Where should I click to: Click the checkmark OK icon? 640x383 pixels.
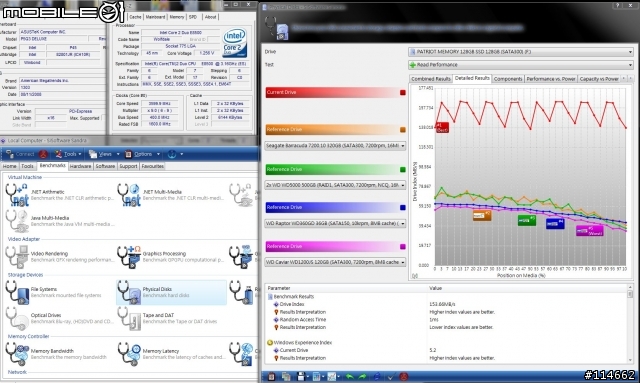coord(391,376)
